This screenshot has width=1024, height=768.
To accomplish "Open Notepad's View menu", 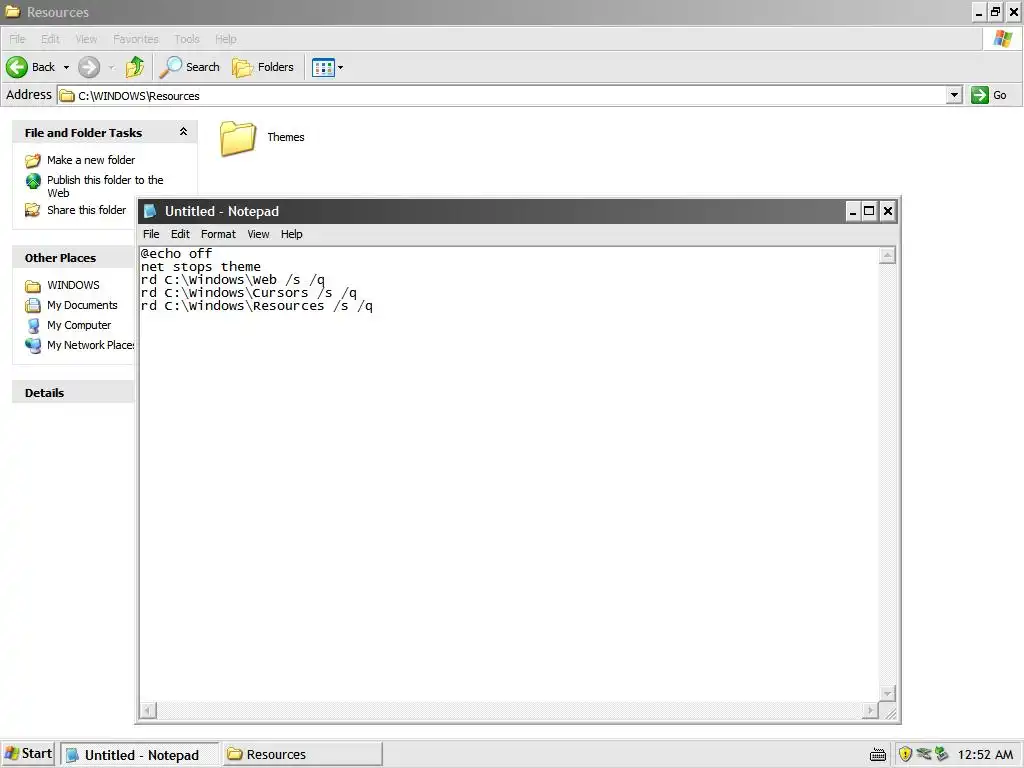I will 258,234.
